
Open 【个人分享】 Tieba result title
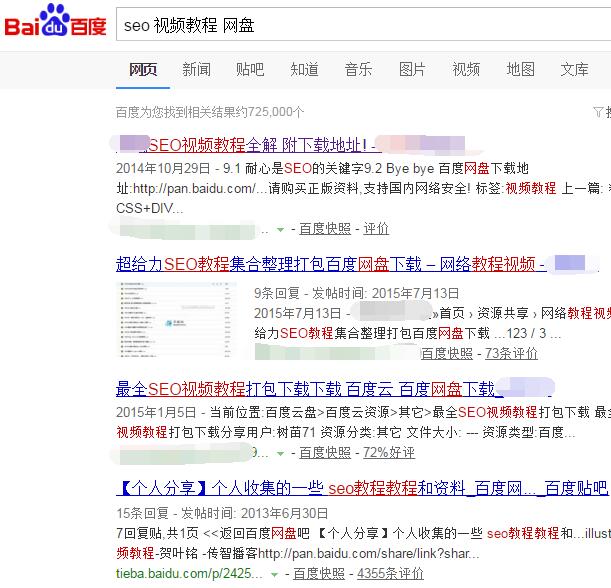(x=360, y=489)
